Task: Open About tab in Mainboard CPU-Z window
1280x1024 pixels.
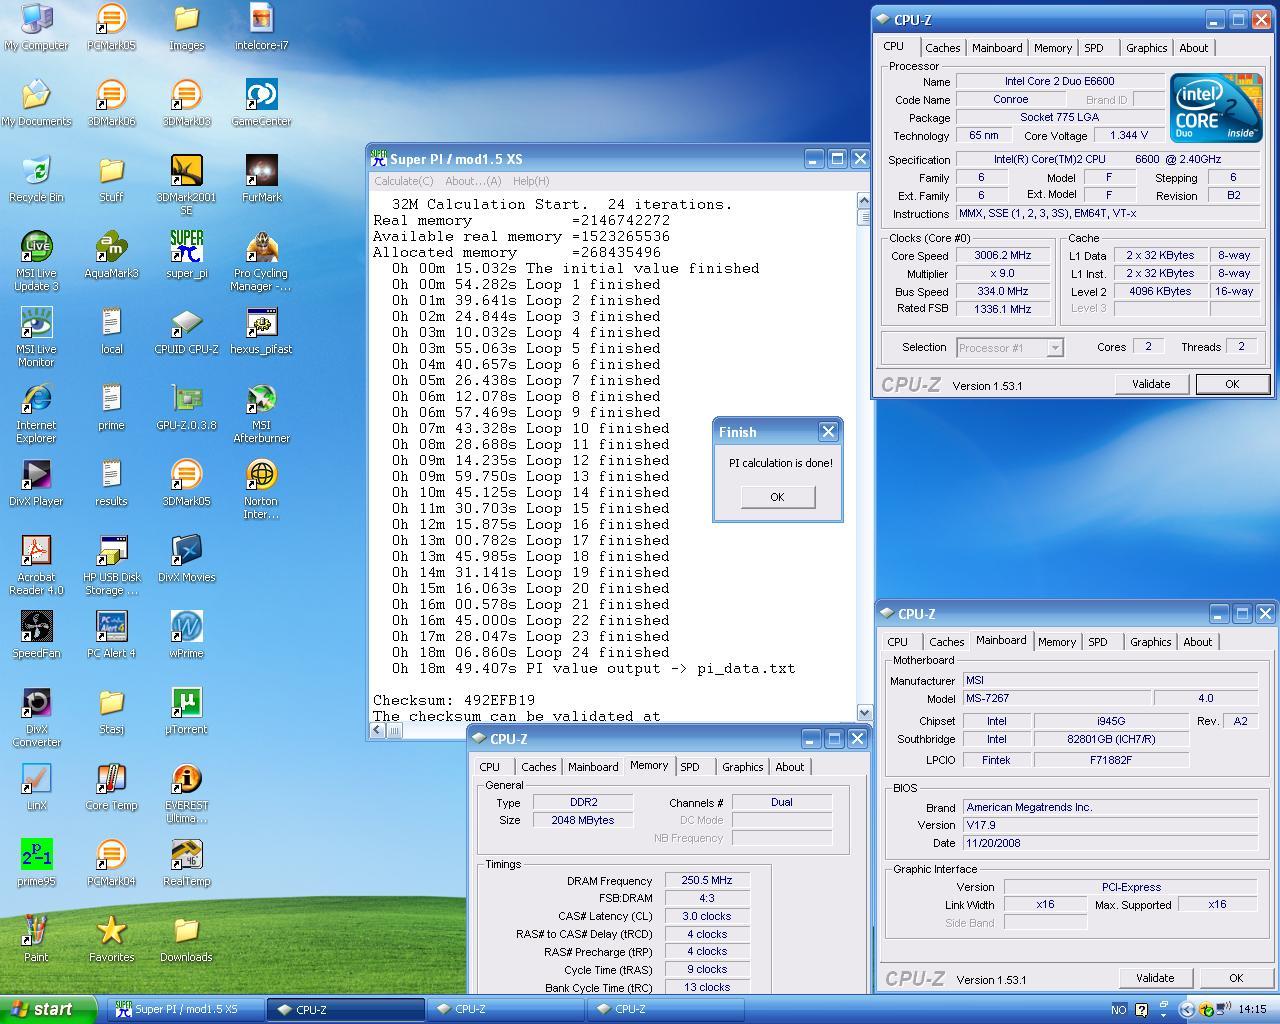Action: tap(1198, 642)
